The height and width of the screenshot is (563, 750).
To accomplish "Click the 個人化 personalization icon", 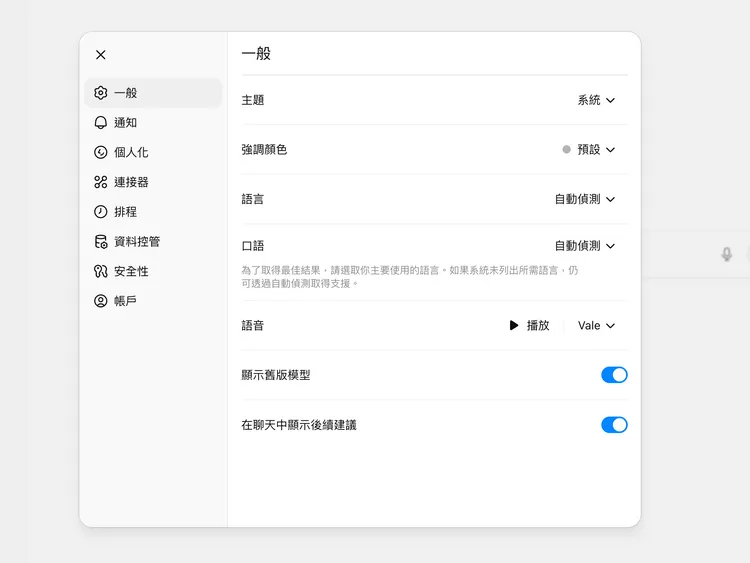I will 100,152.
